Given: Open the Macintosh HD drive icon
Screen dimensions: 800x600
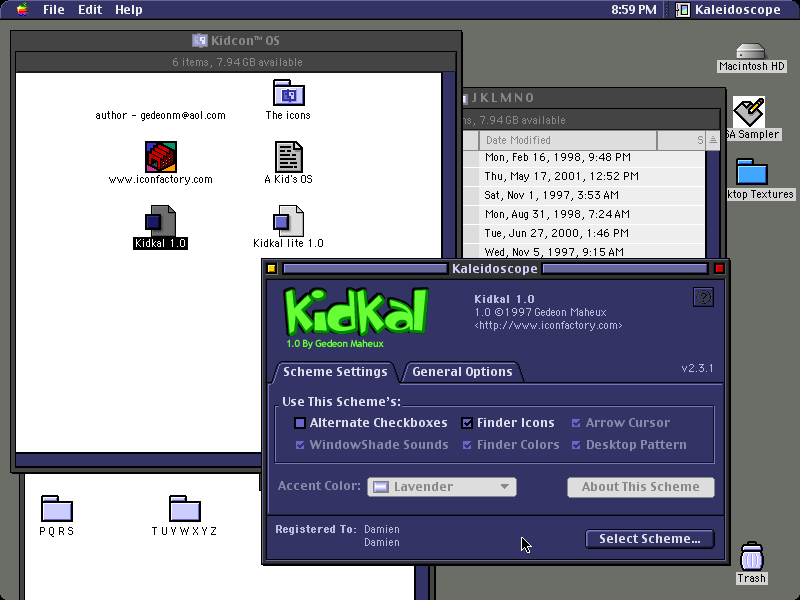Looking at the screenshot, I should click(x=751, y=52).
